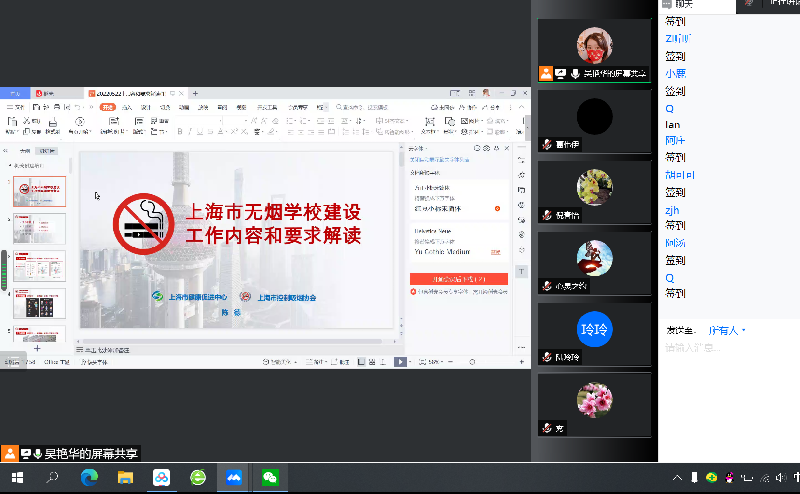The image size is (800, 494).
Task: Click the Picture insert icon in ribbon
Action: point(464,121)
